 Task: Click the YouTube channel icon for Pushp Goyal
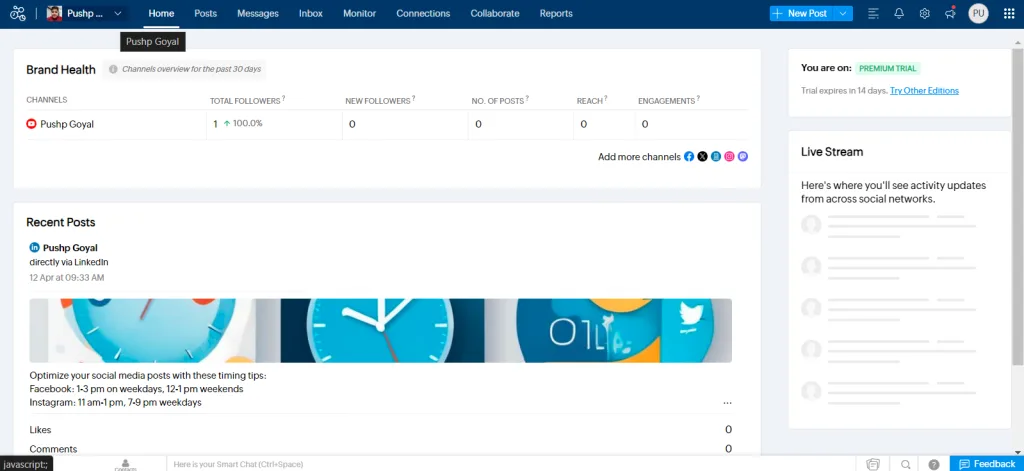point(31,123)
